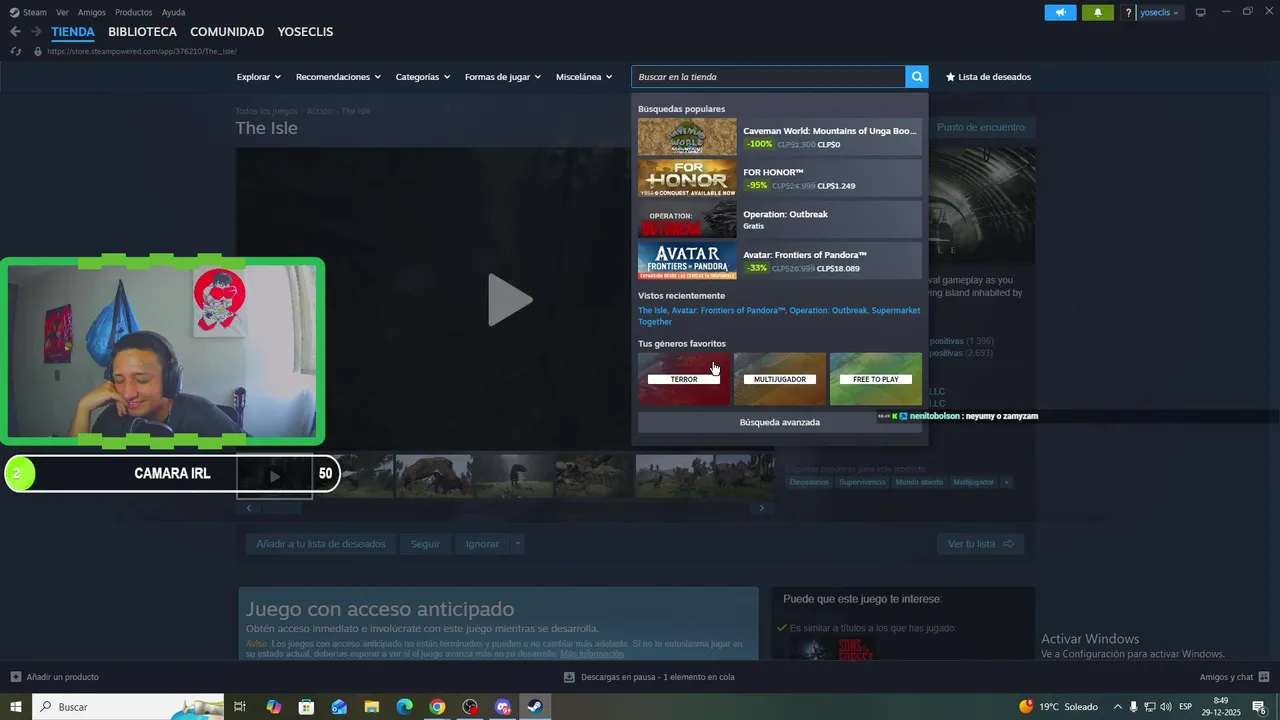The image size is (1280, 720).
Task: Open Amigos y chat panel
Action: coord(1234,677)
